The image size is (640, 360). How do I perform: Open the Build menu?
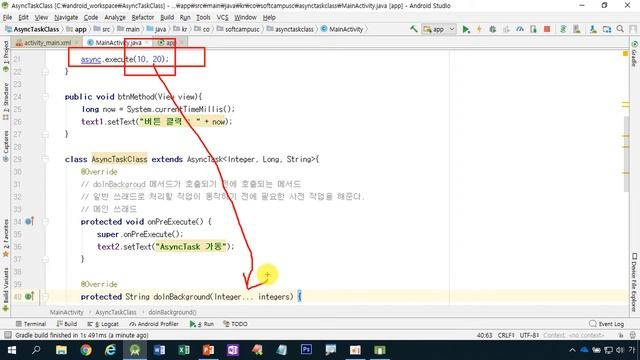167,17
